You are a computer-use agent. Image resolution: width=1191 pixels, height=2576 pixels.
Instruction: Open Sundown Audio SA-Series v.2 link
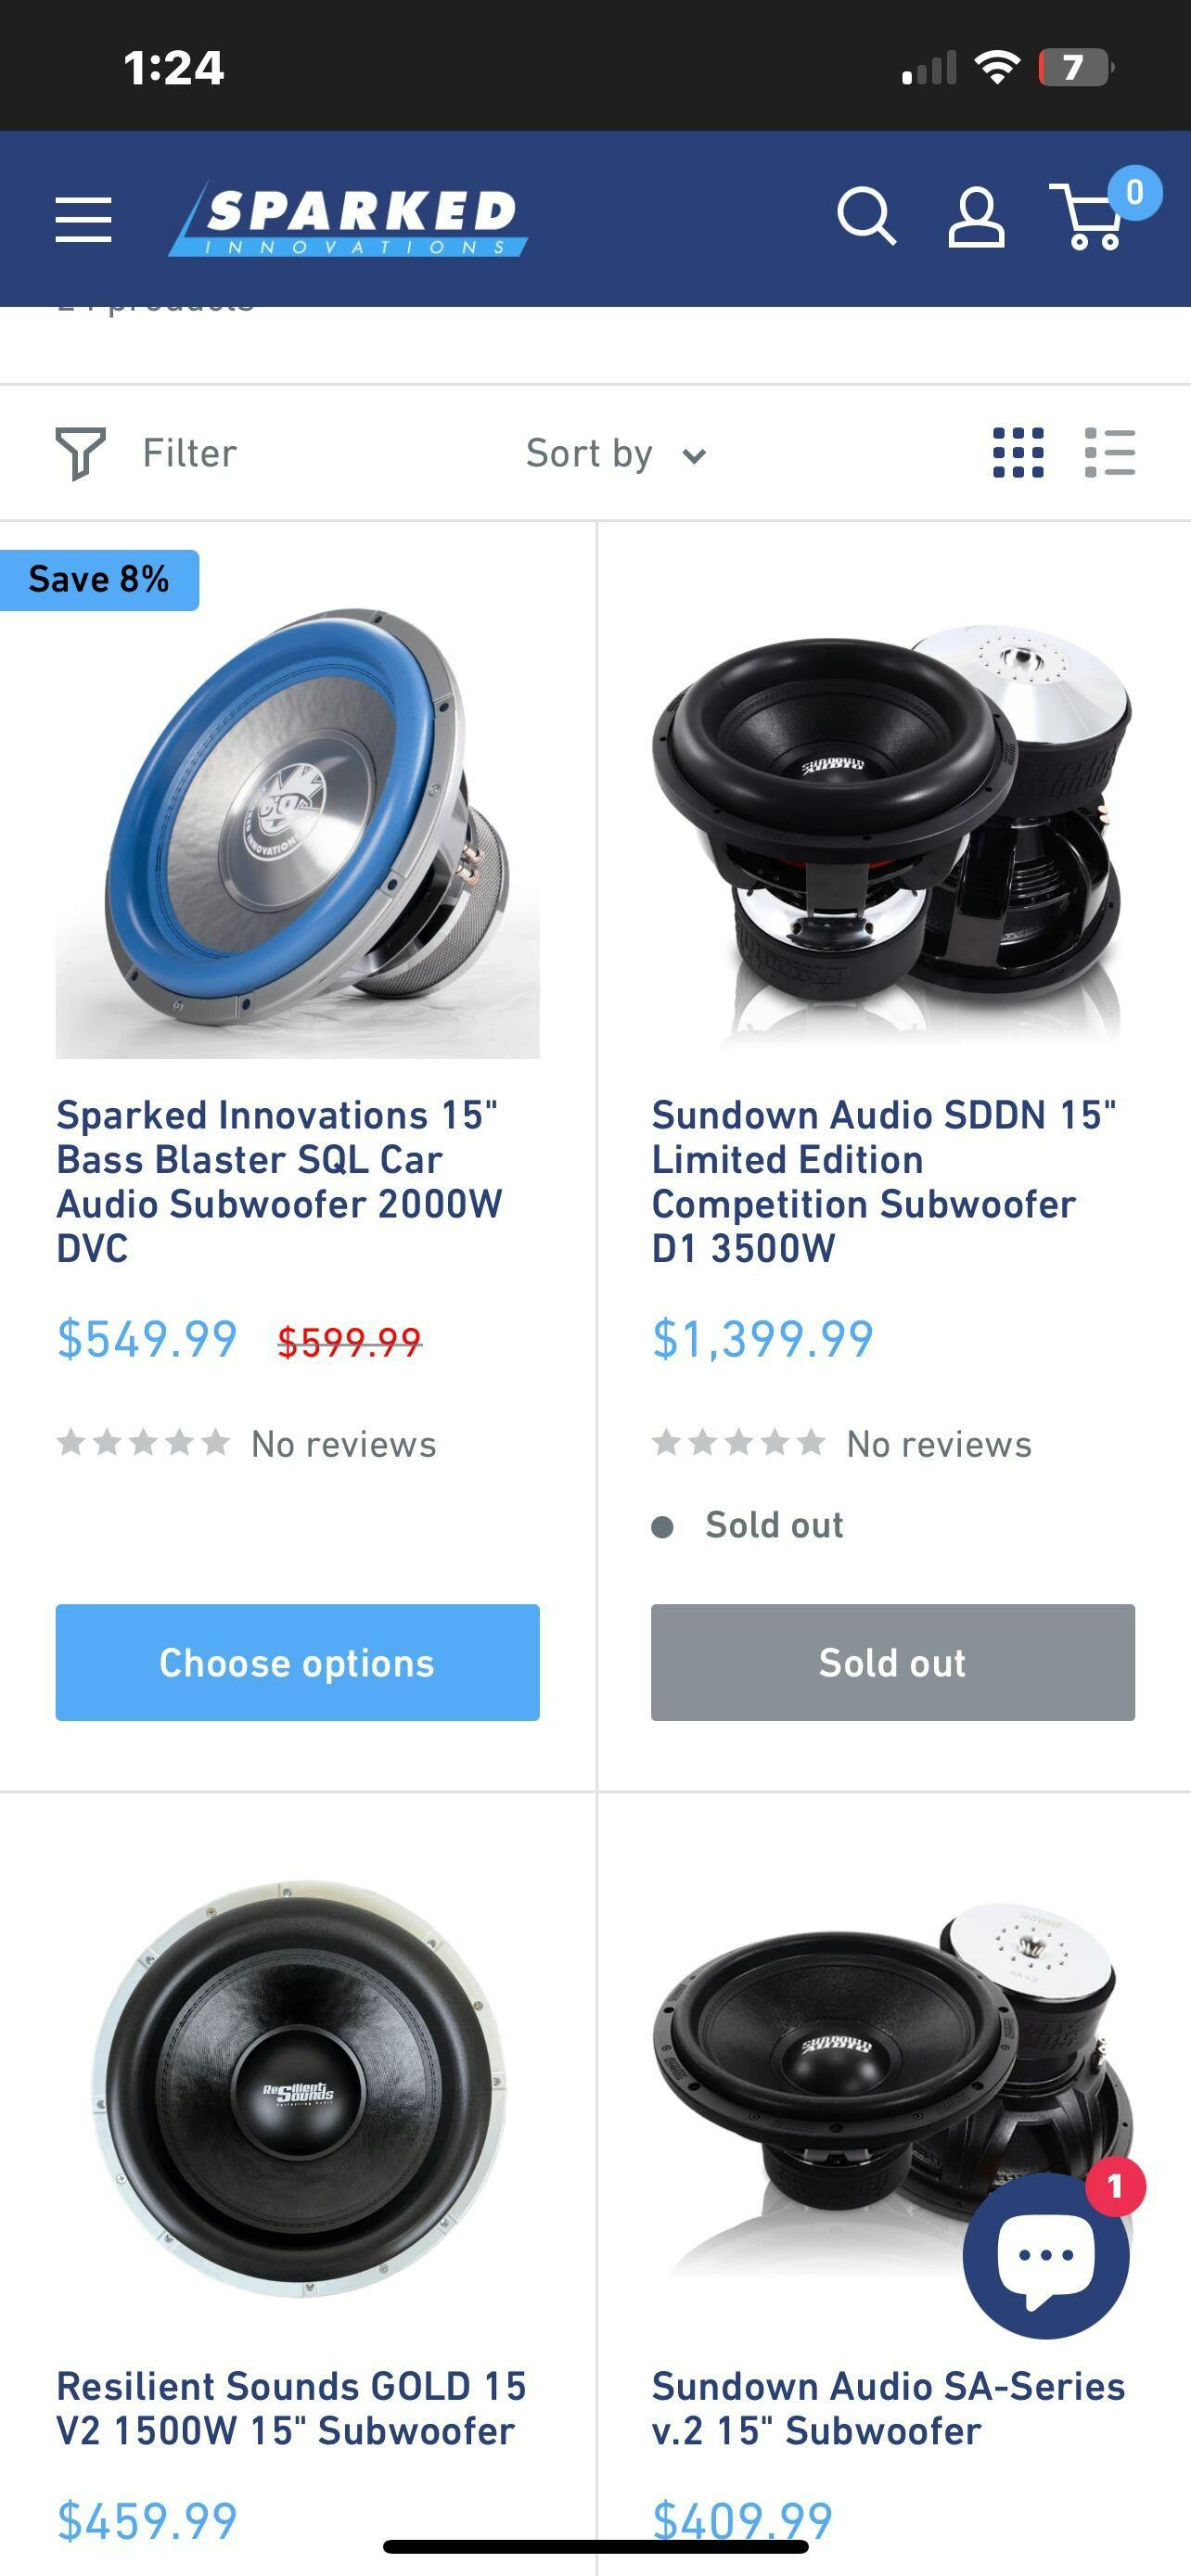point(887,2408)
